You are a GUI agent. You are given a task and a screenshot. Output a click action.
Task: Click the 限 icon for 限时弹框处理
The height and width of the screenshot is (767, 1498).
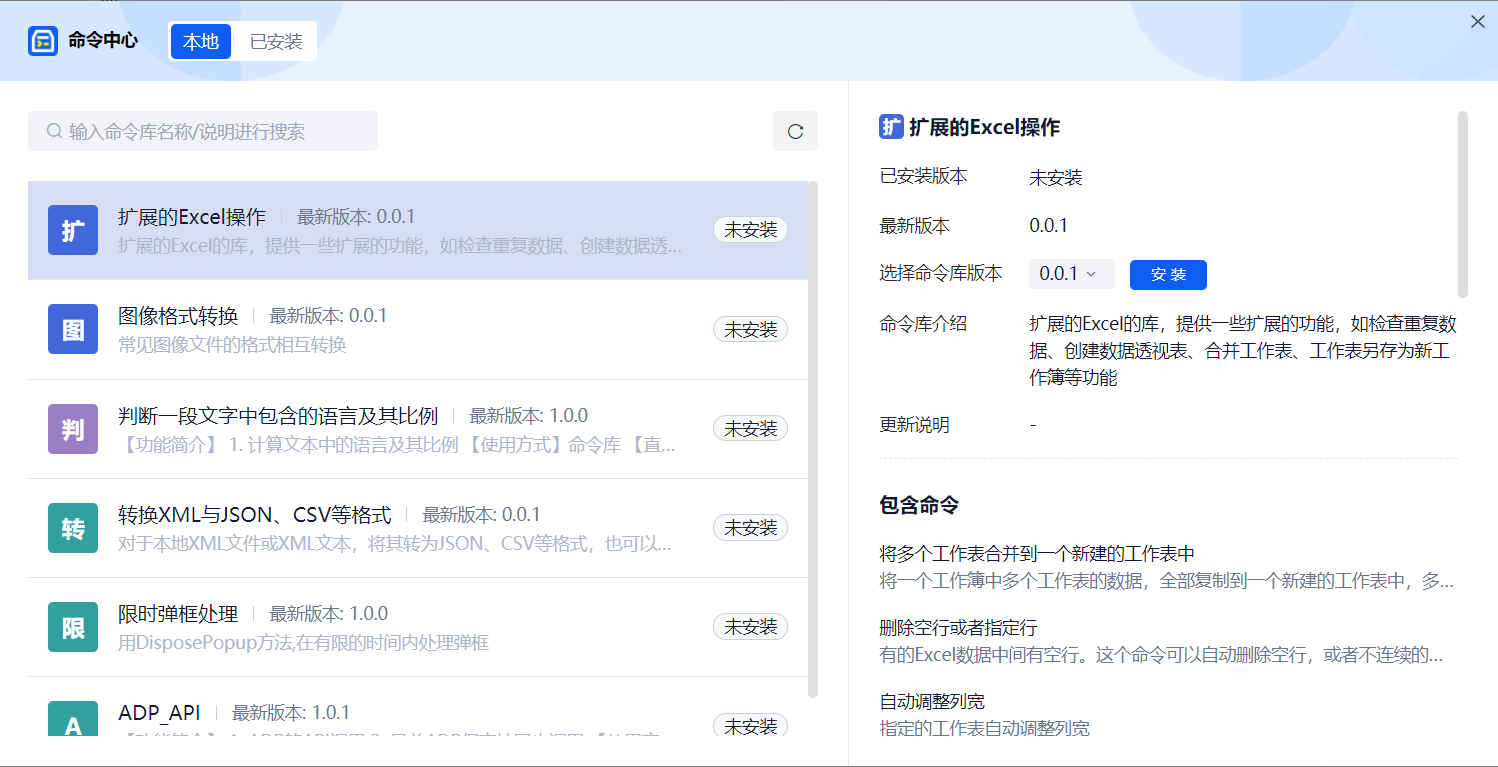click(73, 627)
